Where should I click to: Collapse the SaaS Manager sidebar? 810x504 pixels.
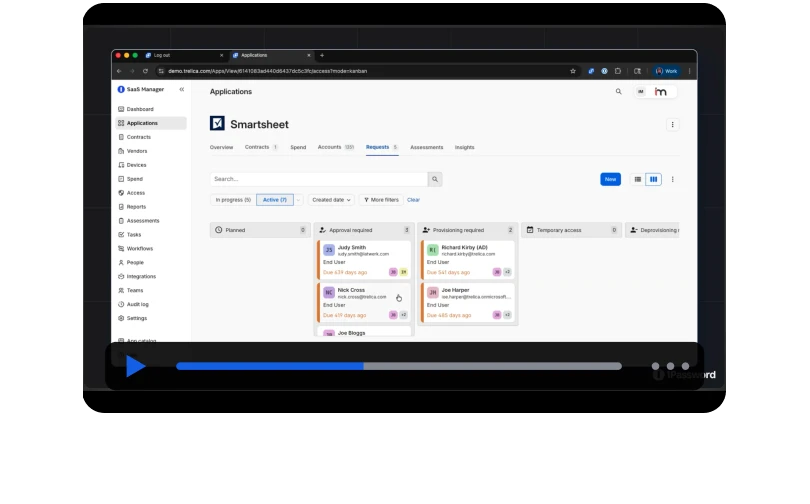(x=182, y=89)
